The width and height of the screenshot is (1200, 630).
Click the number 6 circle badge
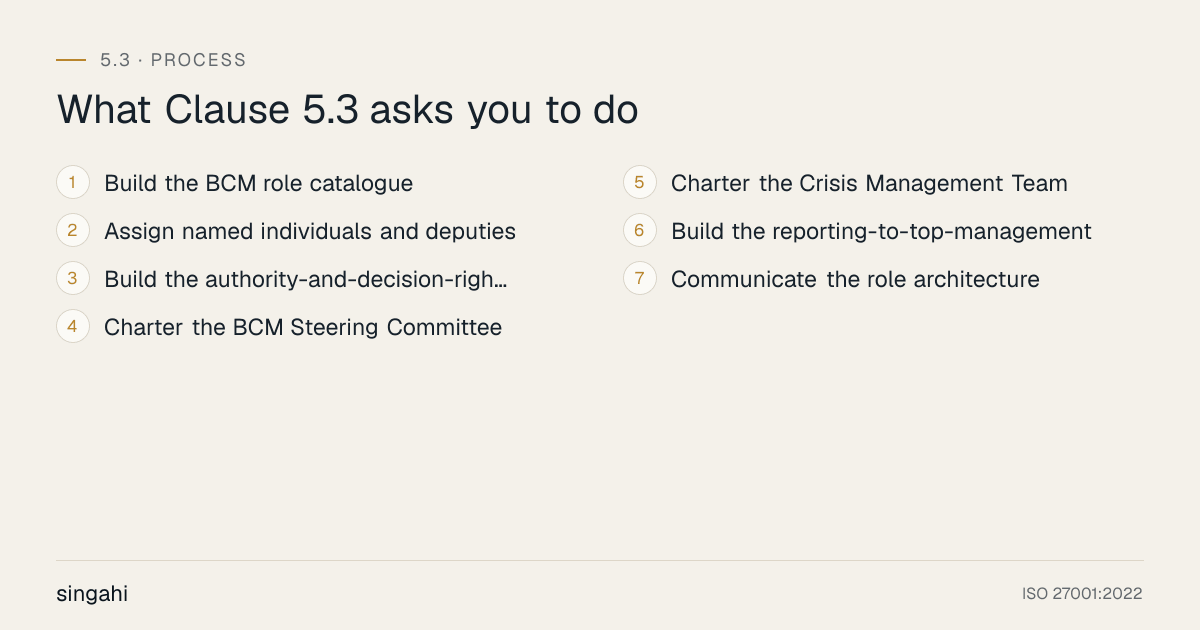(640, 231)
